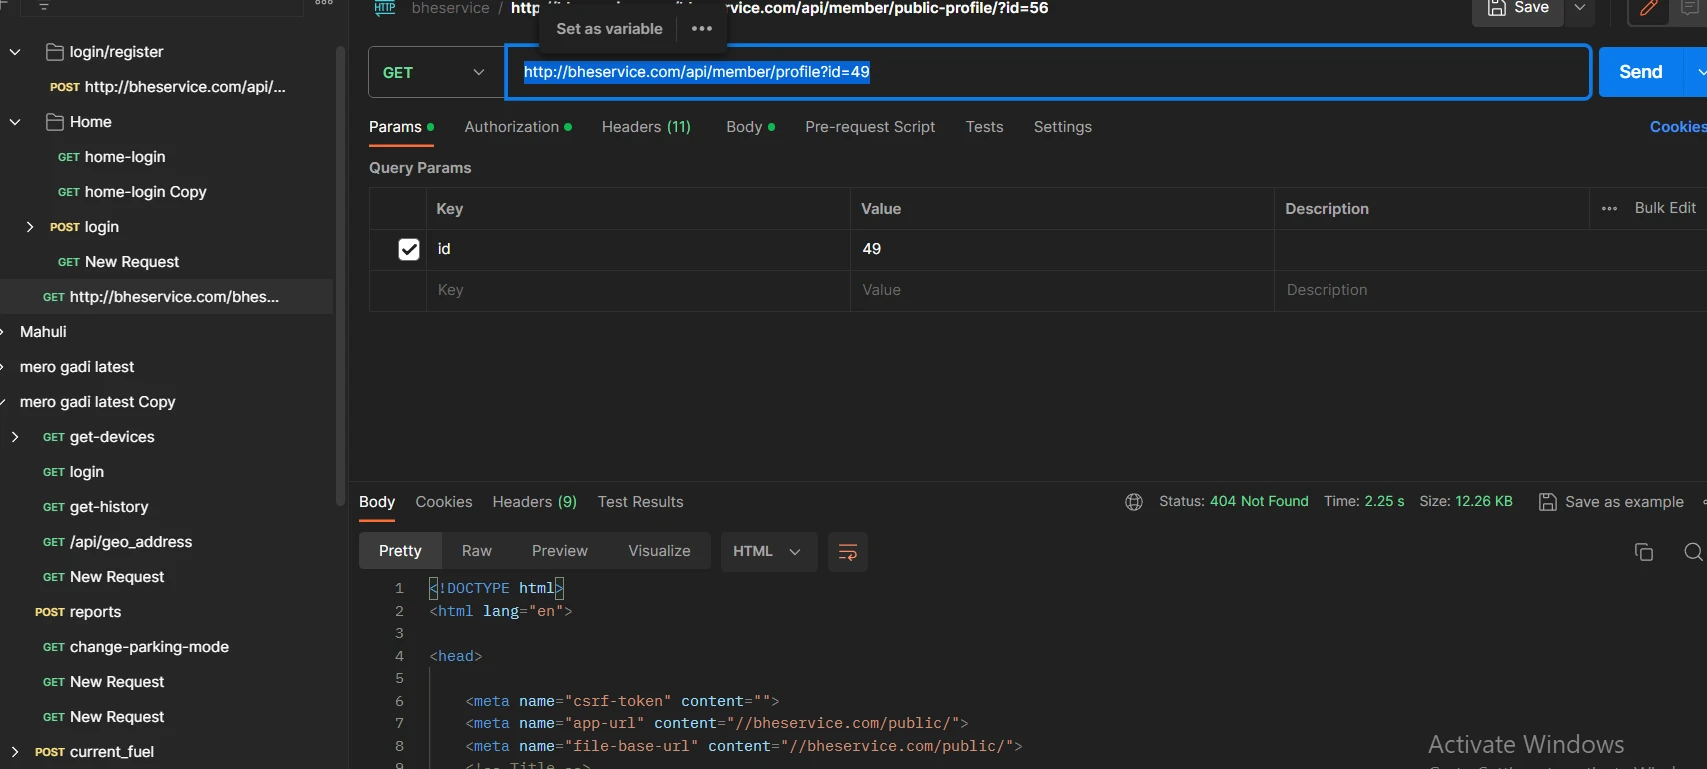Viewport: 1707px width, 769px height.
Task: Open the request Settings tab
Action: 1062,127
